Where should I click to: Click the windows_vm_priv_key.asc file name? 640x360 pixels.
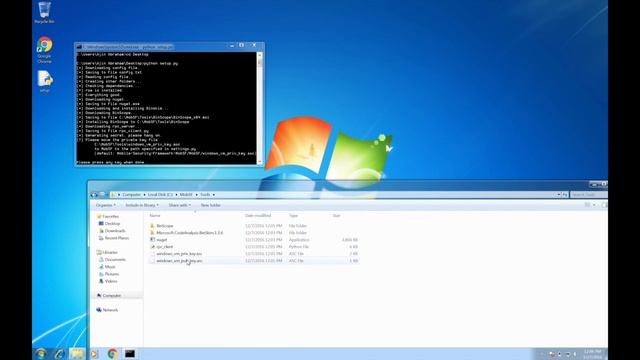click(x=179, y=253)
